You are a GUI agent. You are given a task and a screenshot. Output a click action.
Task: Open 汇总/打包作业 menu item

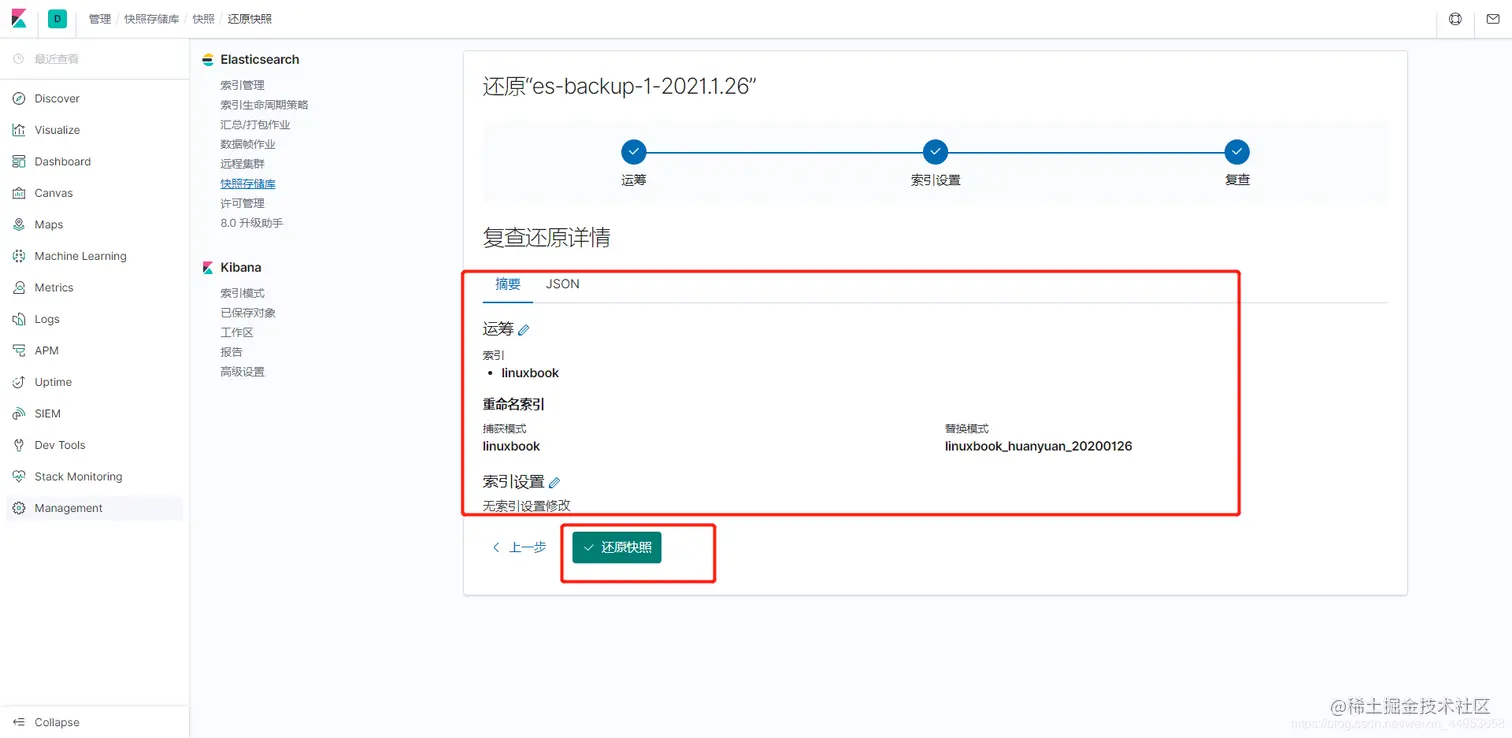[x=255, y=125]
